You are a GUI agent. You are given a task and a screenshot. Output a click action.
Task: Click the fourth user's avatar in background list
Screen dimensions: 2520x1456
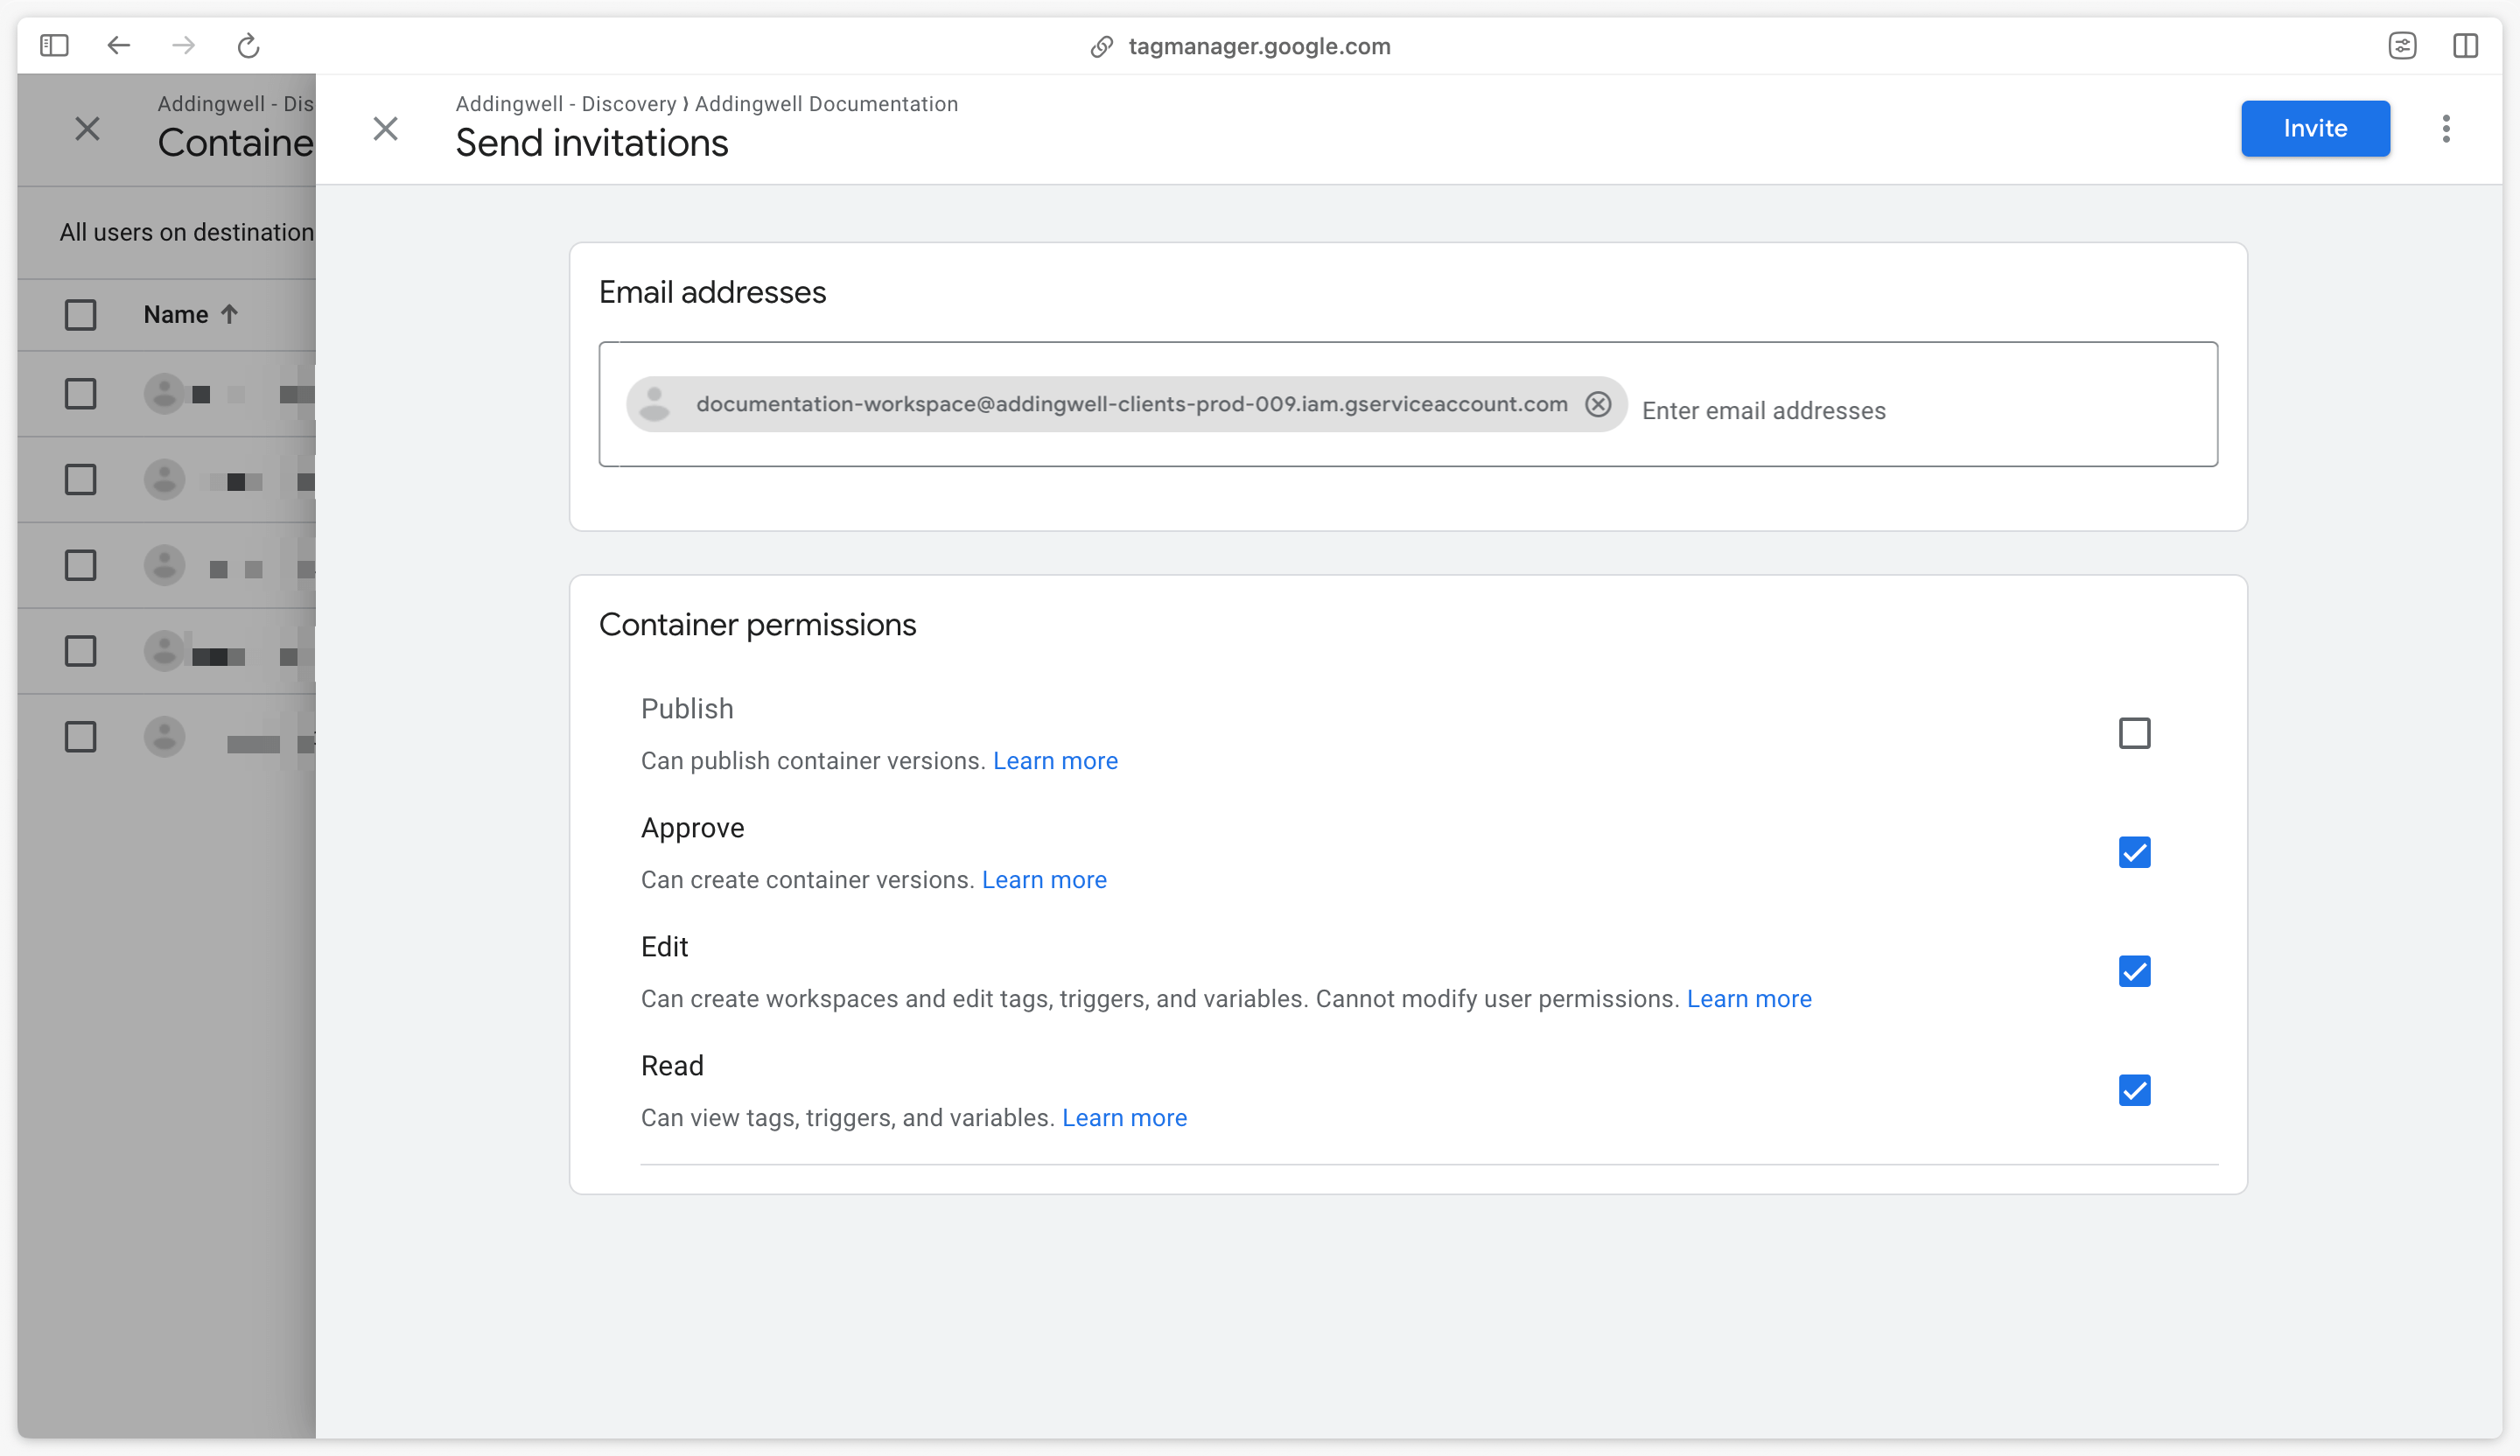tap(164, 651)
